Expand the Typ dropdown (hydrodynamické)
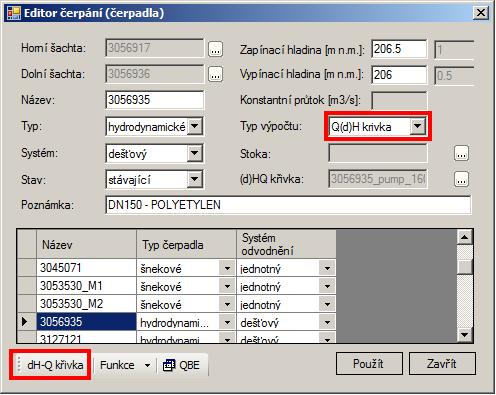The height and width of the screenshot is (395, 496). [195, 126]
